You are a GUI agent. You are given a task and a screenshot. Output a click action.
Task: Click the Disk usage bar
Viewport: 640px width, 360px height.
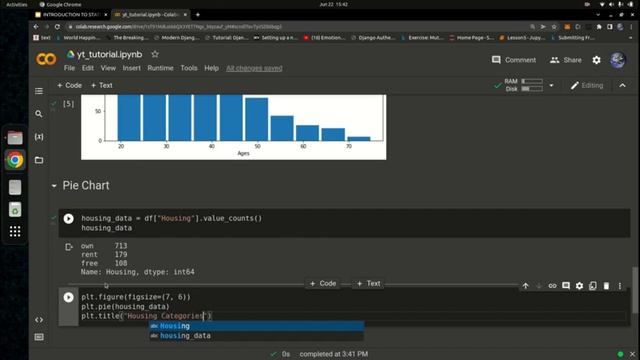tap(532, 89)
